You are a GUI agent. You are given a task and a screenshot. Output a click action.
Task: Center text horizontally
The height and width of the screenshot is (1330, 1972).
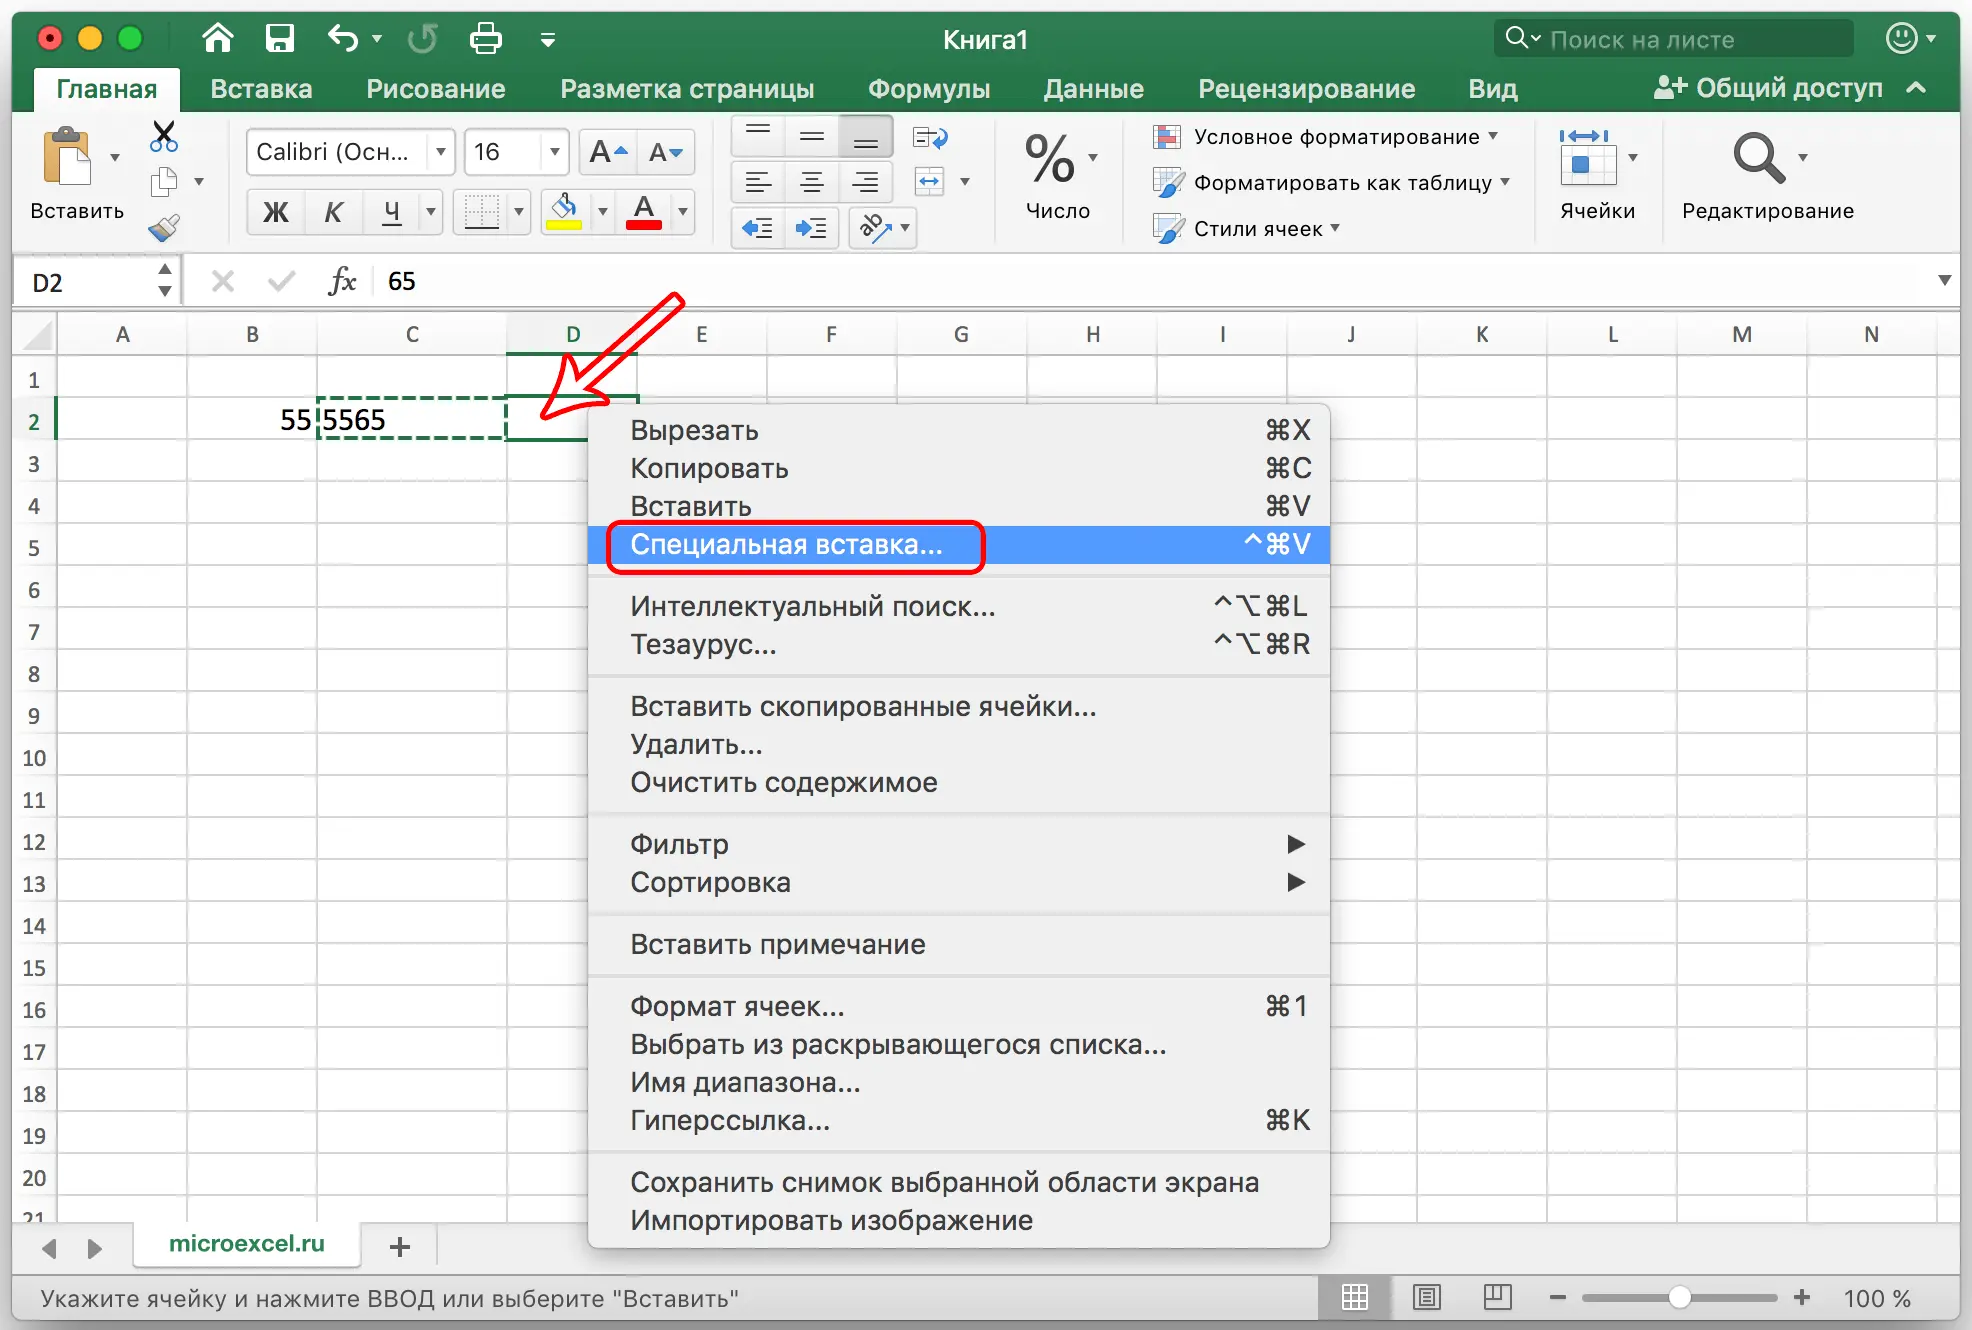point(812,182)
